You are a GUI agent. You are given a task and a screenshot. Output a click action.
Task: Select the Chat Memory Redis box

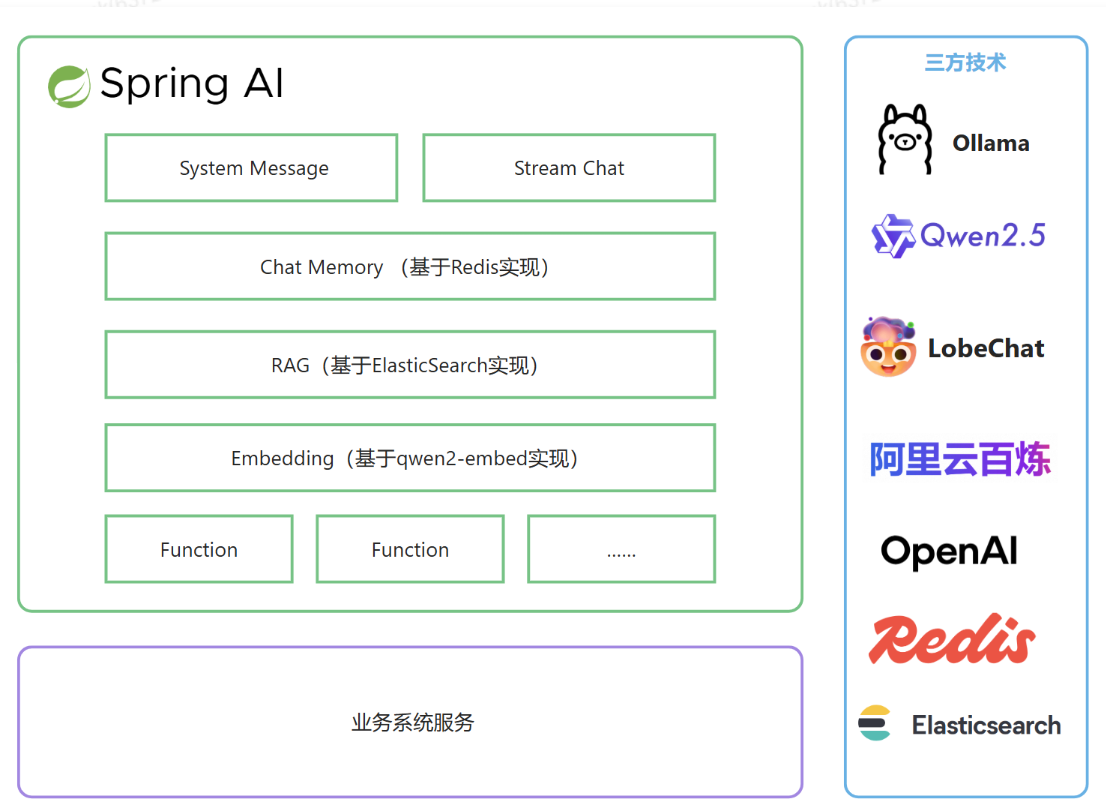pos(410,267)
